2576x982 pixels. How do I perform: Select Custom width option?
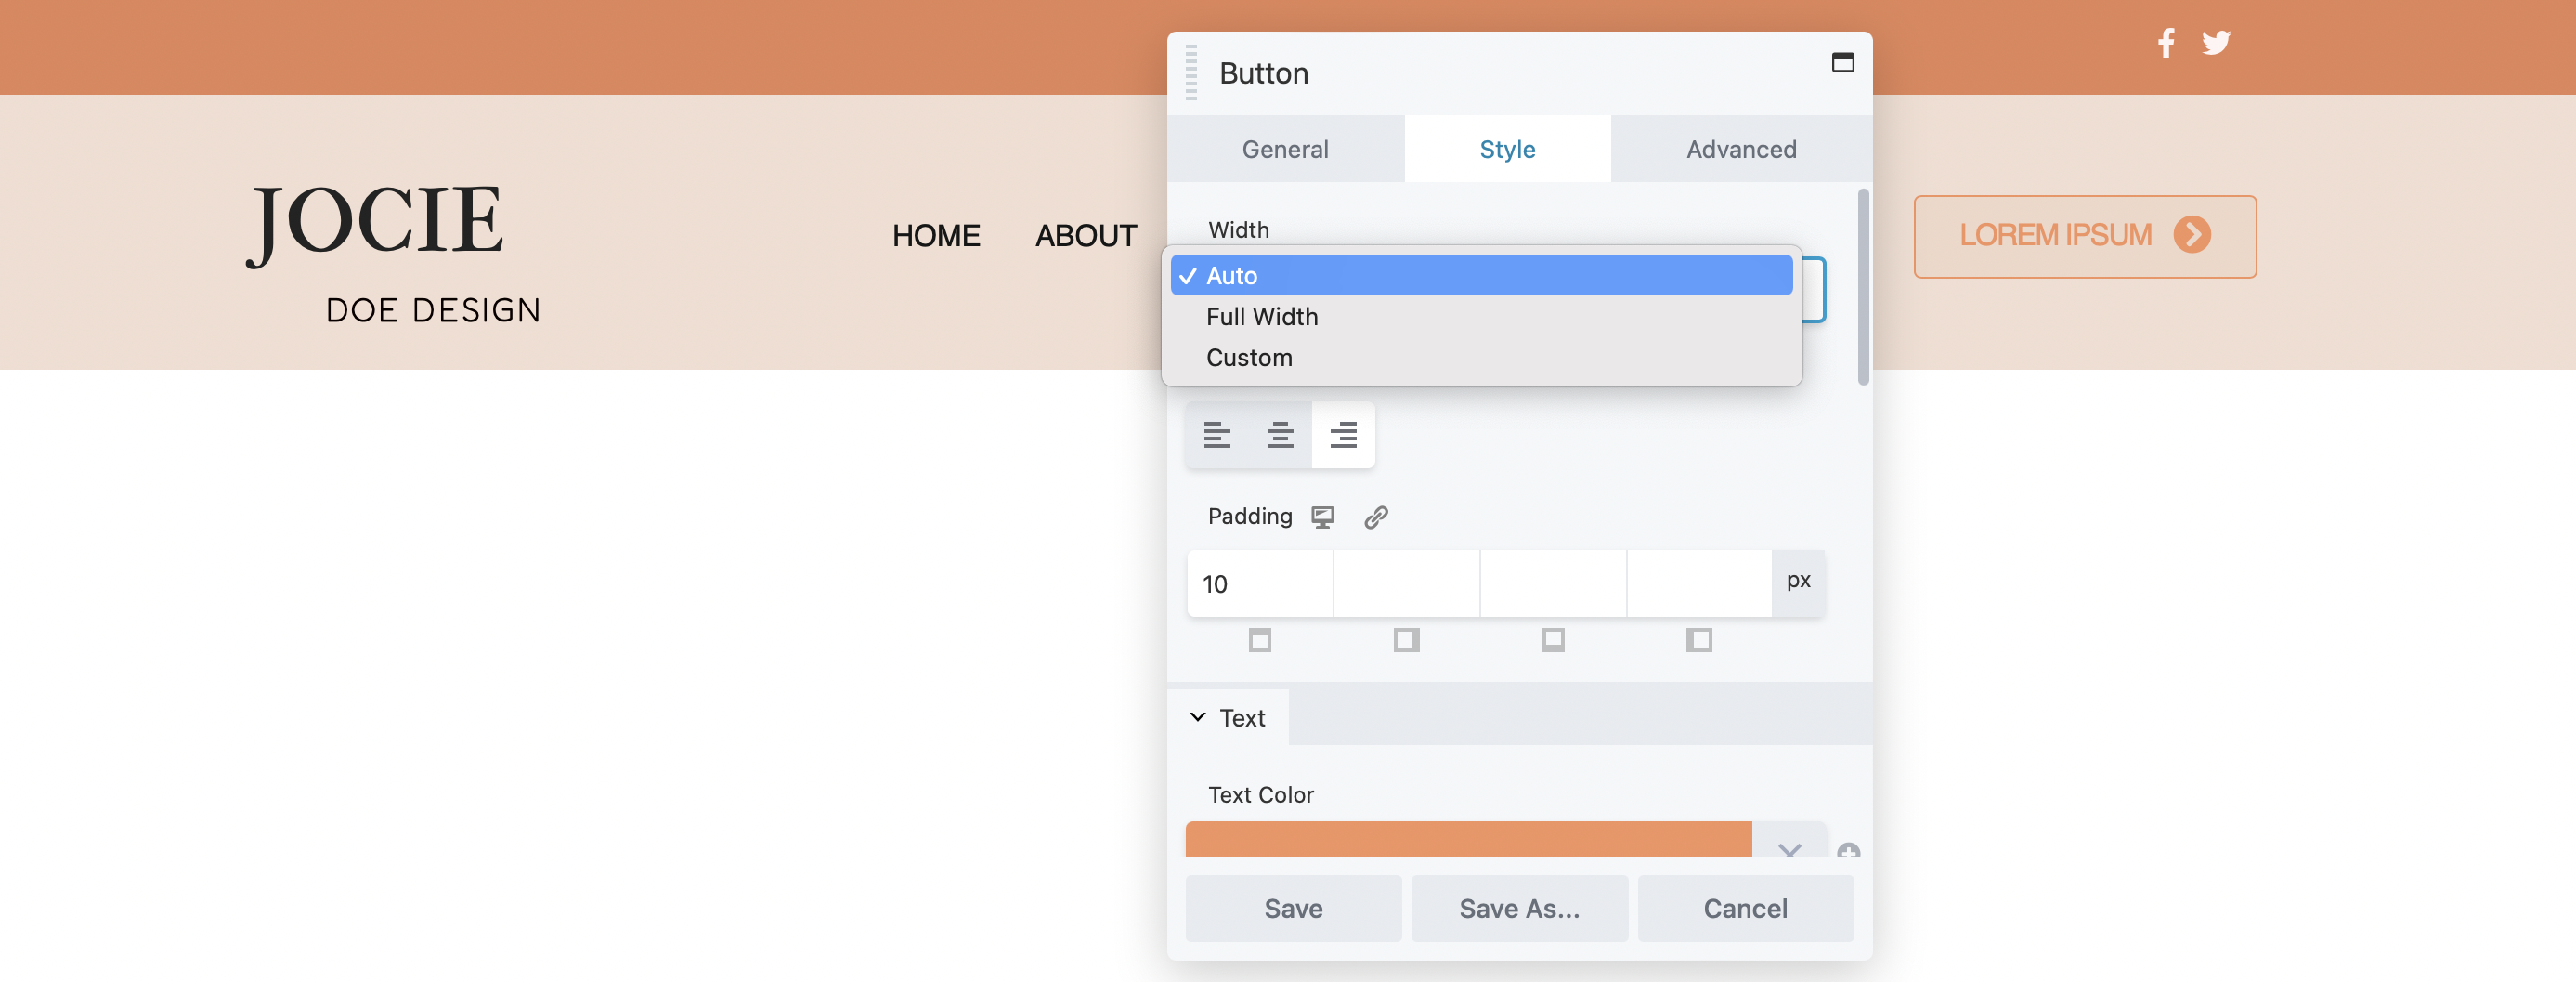tap(1249, 357)
